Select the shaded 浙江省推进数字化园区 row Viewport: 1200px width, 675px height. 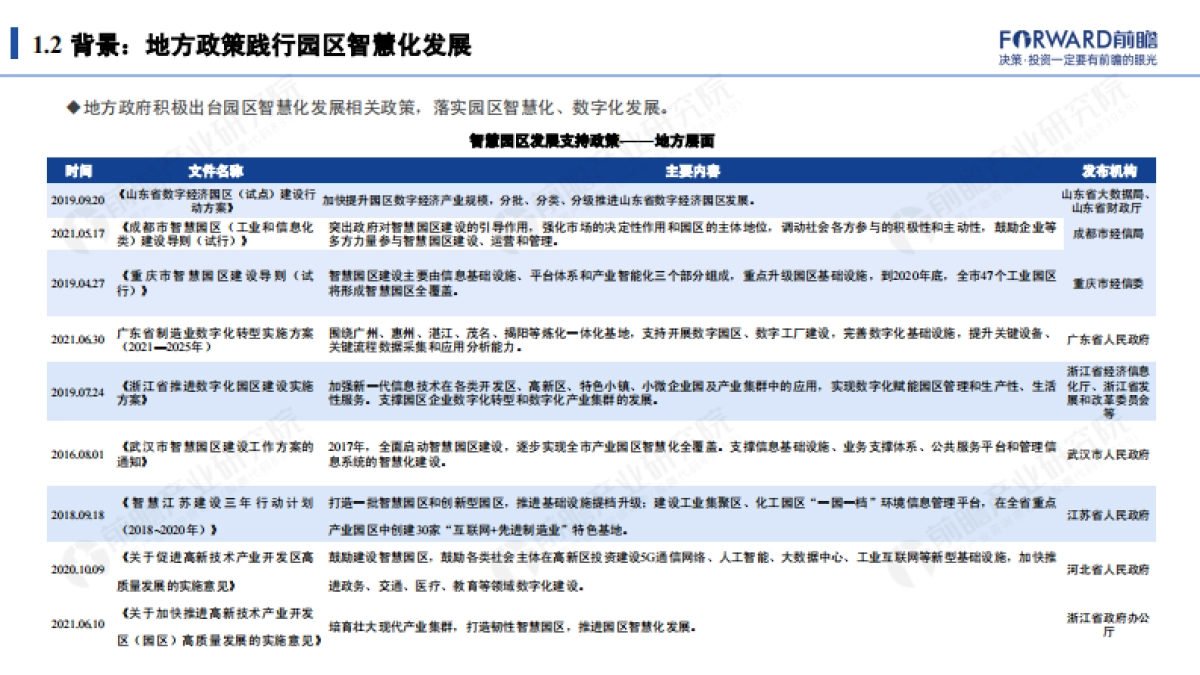coord(600,392)
